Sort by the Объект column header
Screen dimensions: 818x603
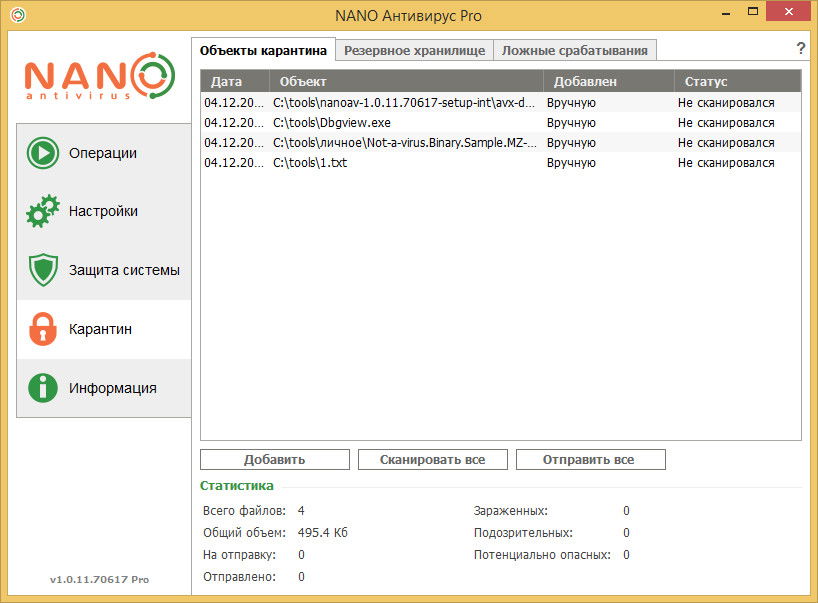coord(406,81)
